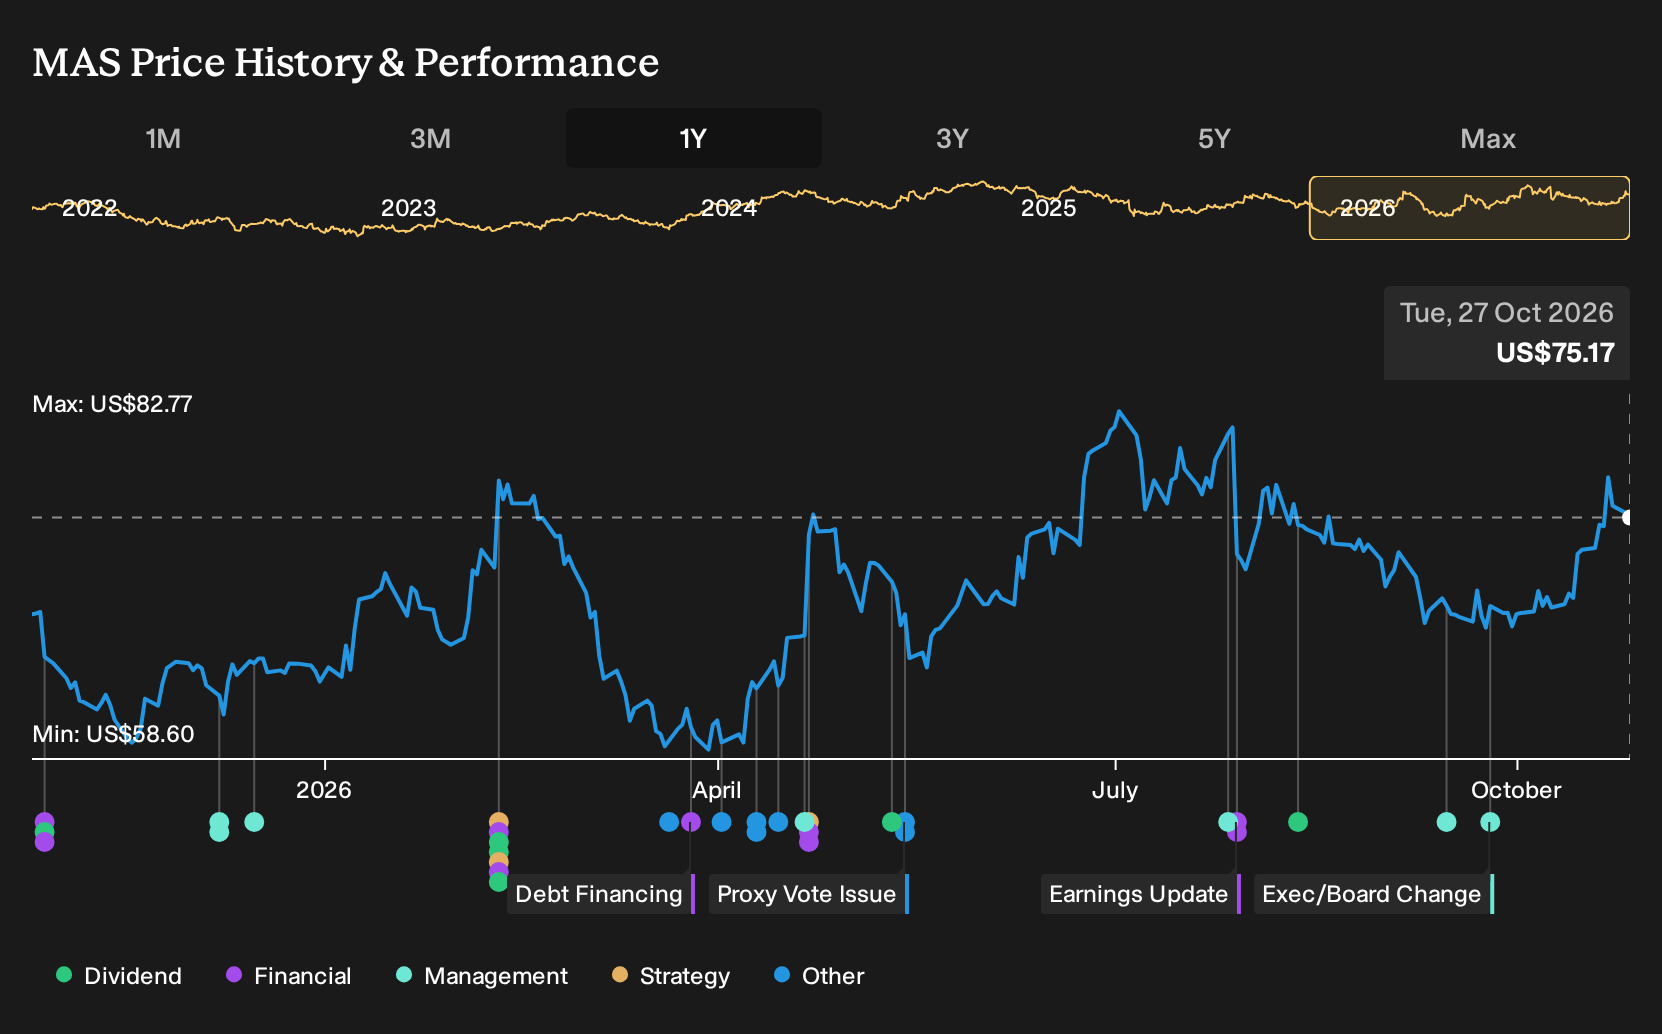Click the topmost Strategy marker in the tall stack

pyautogui.click(x=499, y=822)
